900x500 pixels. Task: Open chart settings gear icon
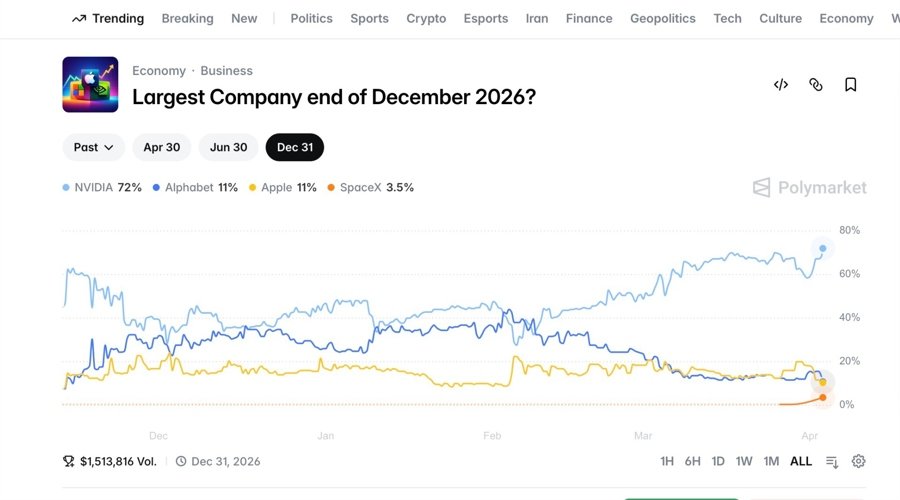(x=858, y=461)
